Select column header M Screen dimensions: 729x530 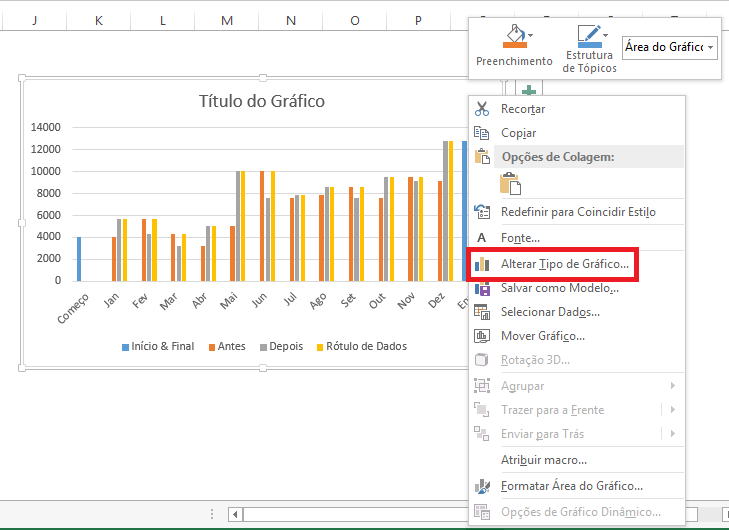click(x=227, y=20)
